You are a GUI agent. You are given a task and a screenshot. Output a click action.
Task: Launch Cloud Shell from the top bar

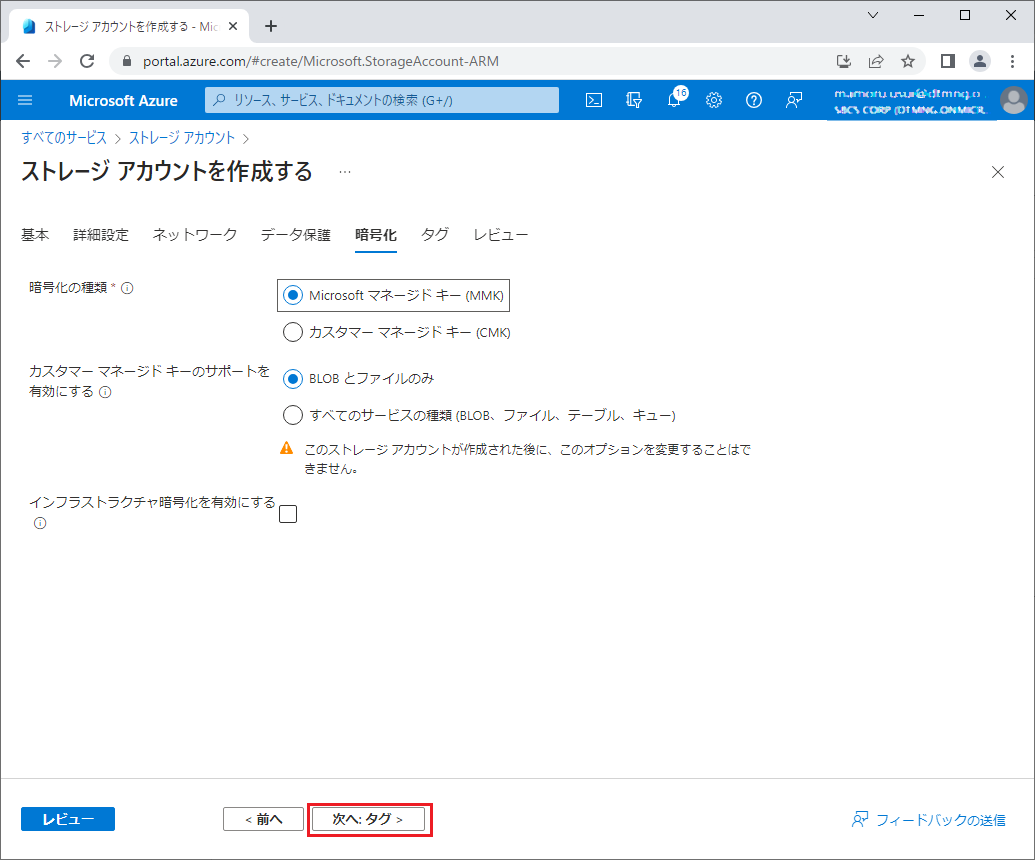pyautogui.click(x=594, y=100)
